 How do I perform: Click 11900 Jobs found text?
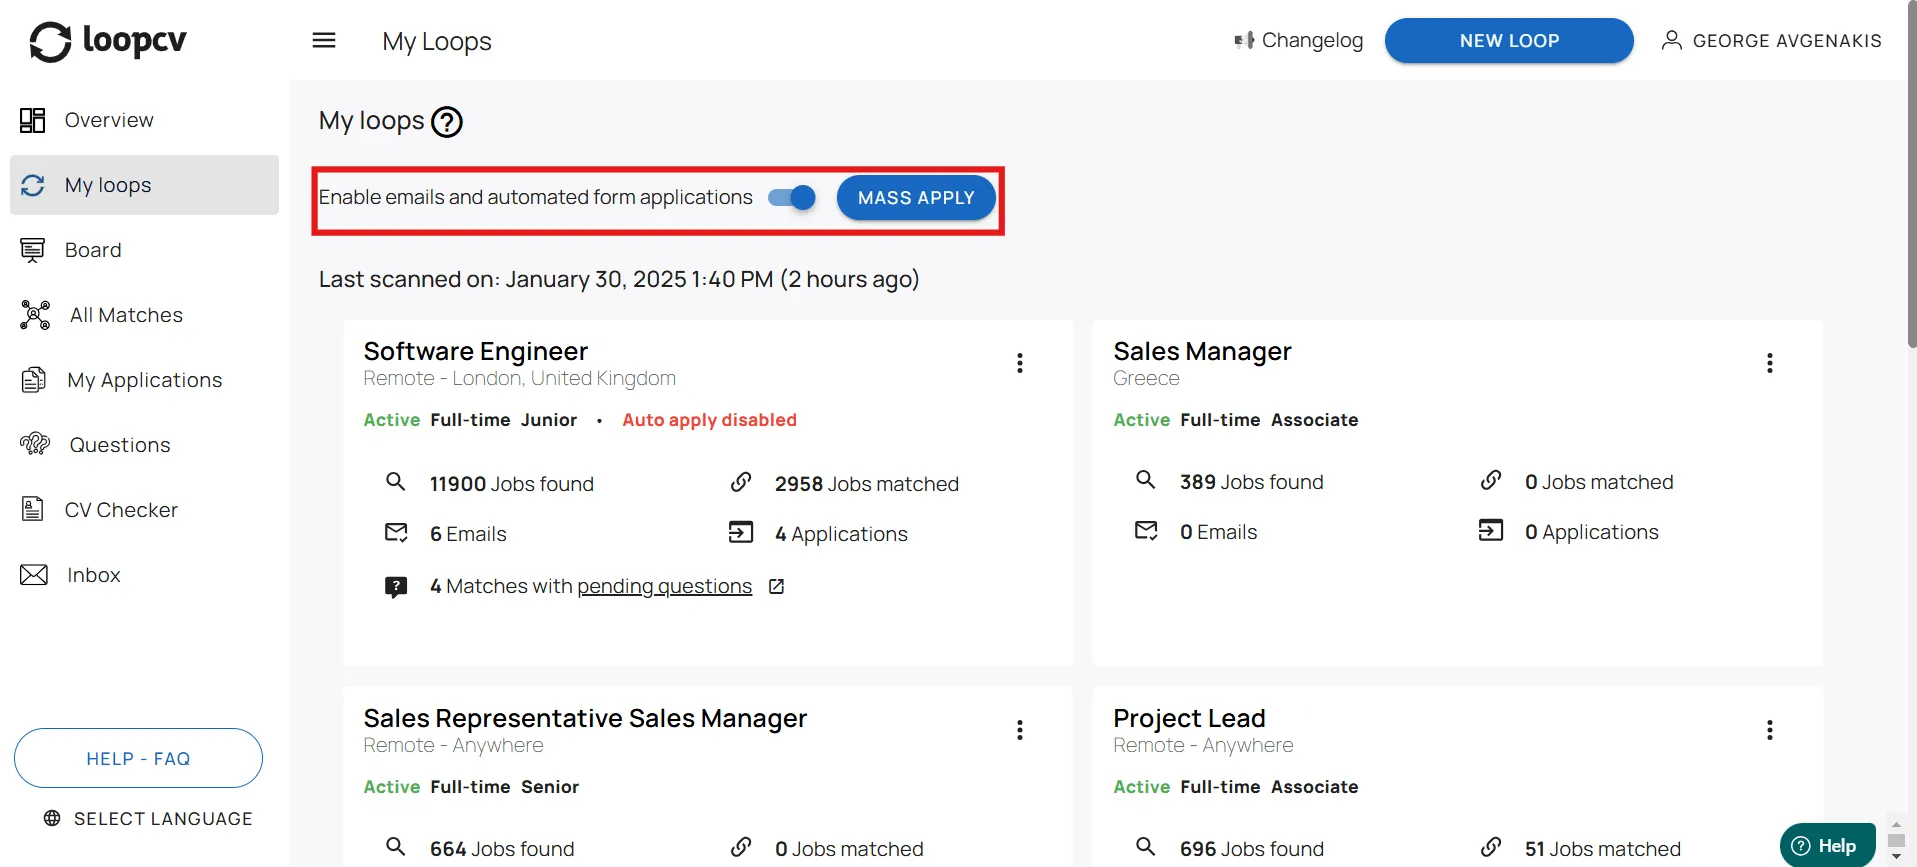[x=512, y=484]
